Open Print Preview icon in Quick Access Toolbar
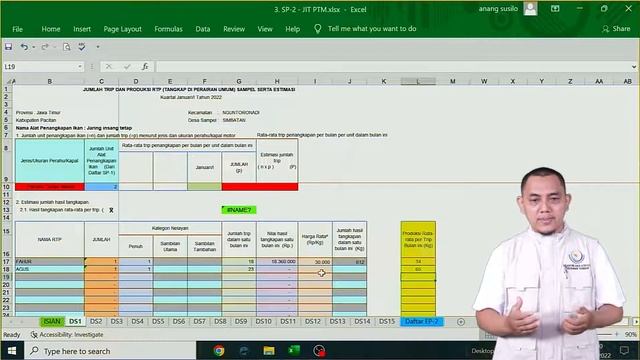The height and width of the screenshot is (360, 640). (x=67, y=47)
